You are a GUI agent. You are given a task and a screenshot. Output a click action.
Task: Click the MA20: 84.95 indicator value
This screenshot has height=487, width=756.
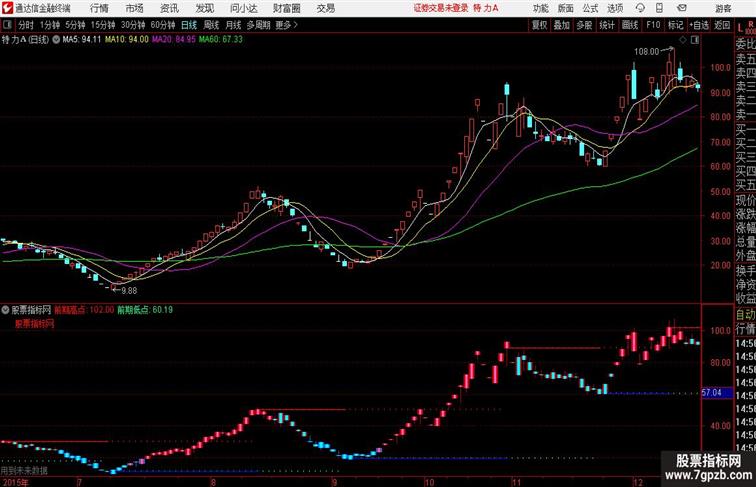[174, 40]
